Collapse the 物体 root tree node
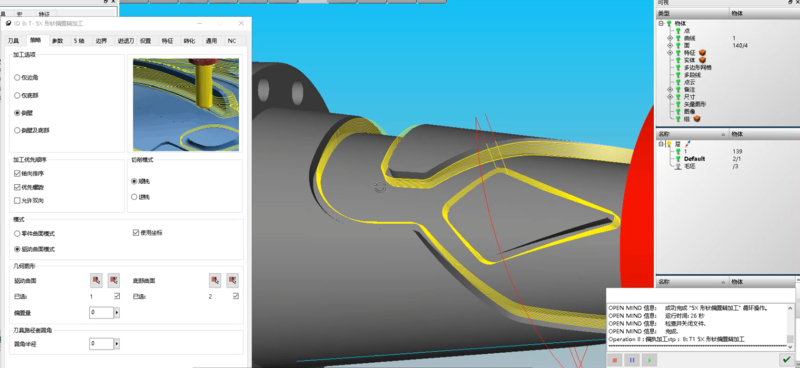 coord(661,23)
